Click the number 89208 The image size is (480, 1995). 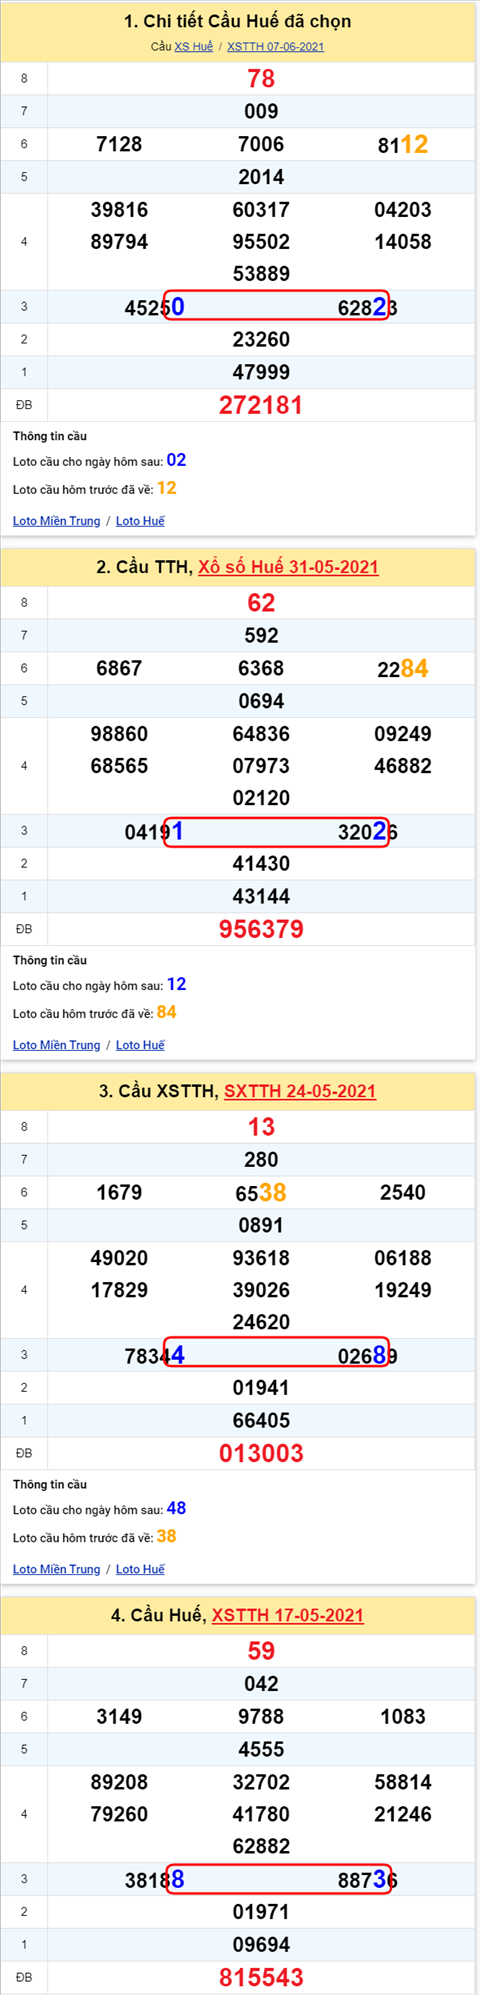coord(119,1781)
